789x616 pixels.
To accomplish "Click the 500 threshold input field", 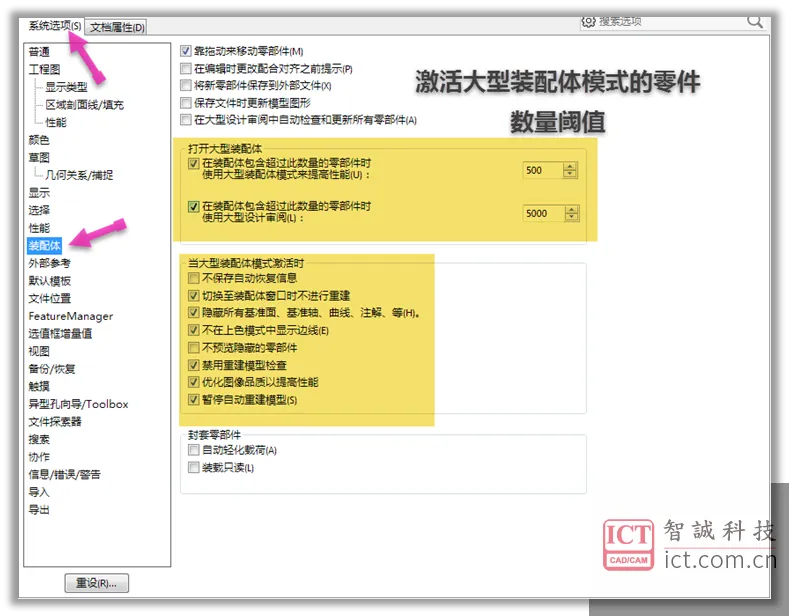I will (x=543, y=170).
